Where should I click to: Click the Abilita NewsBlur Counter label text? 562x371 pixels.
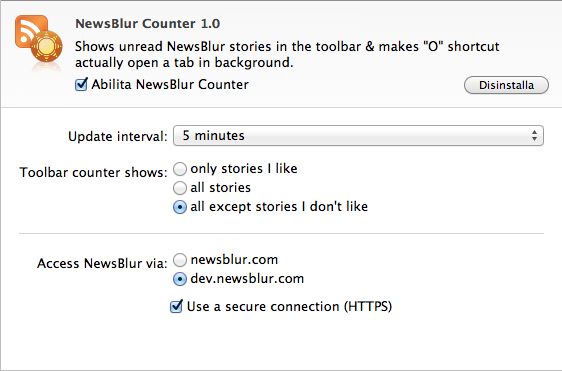coord(170,85)
